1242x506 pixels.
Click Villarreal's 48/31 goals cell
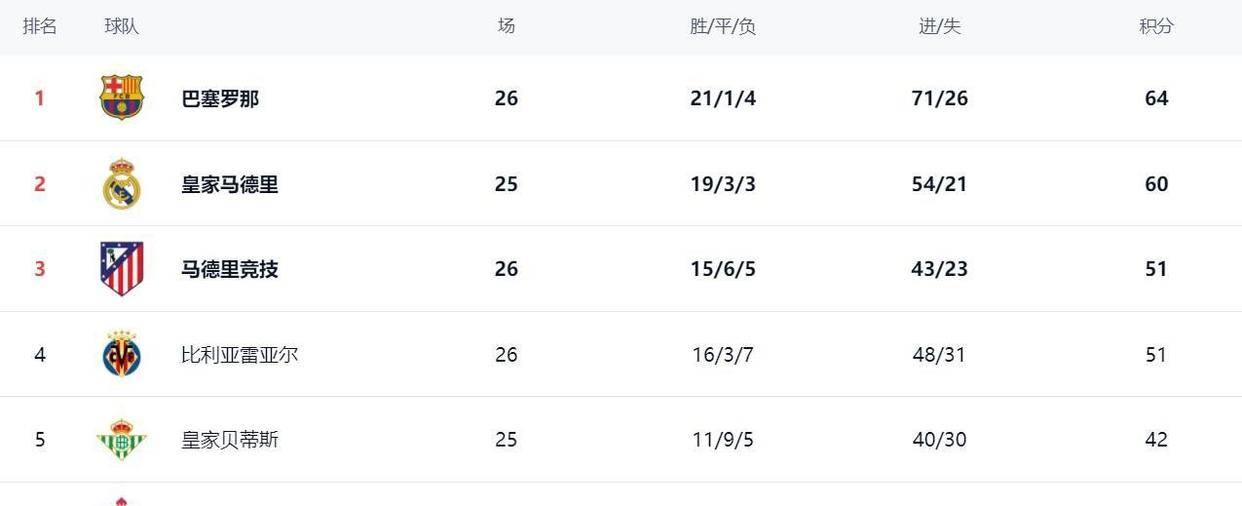pos(940,355)
